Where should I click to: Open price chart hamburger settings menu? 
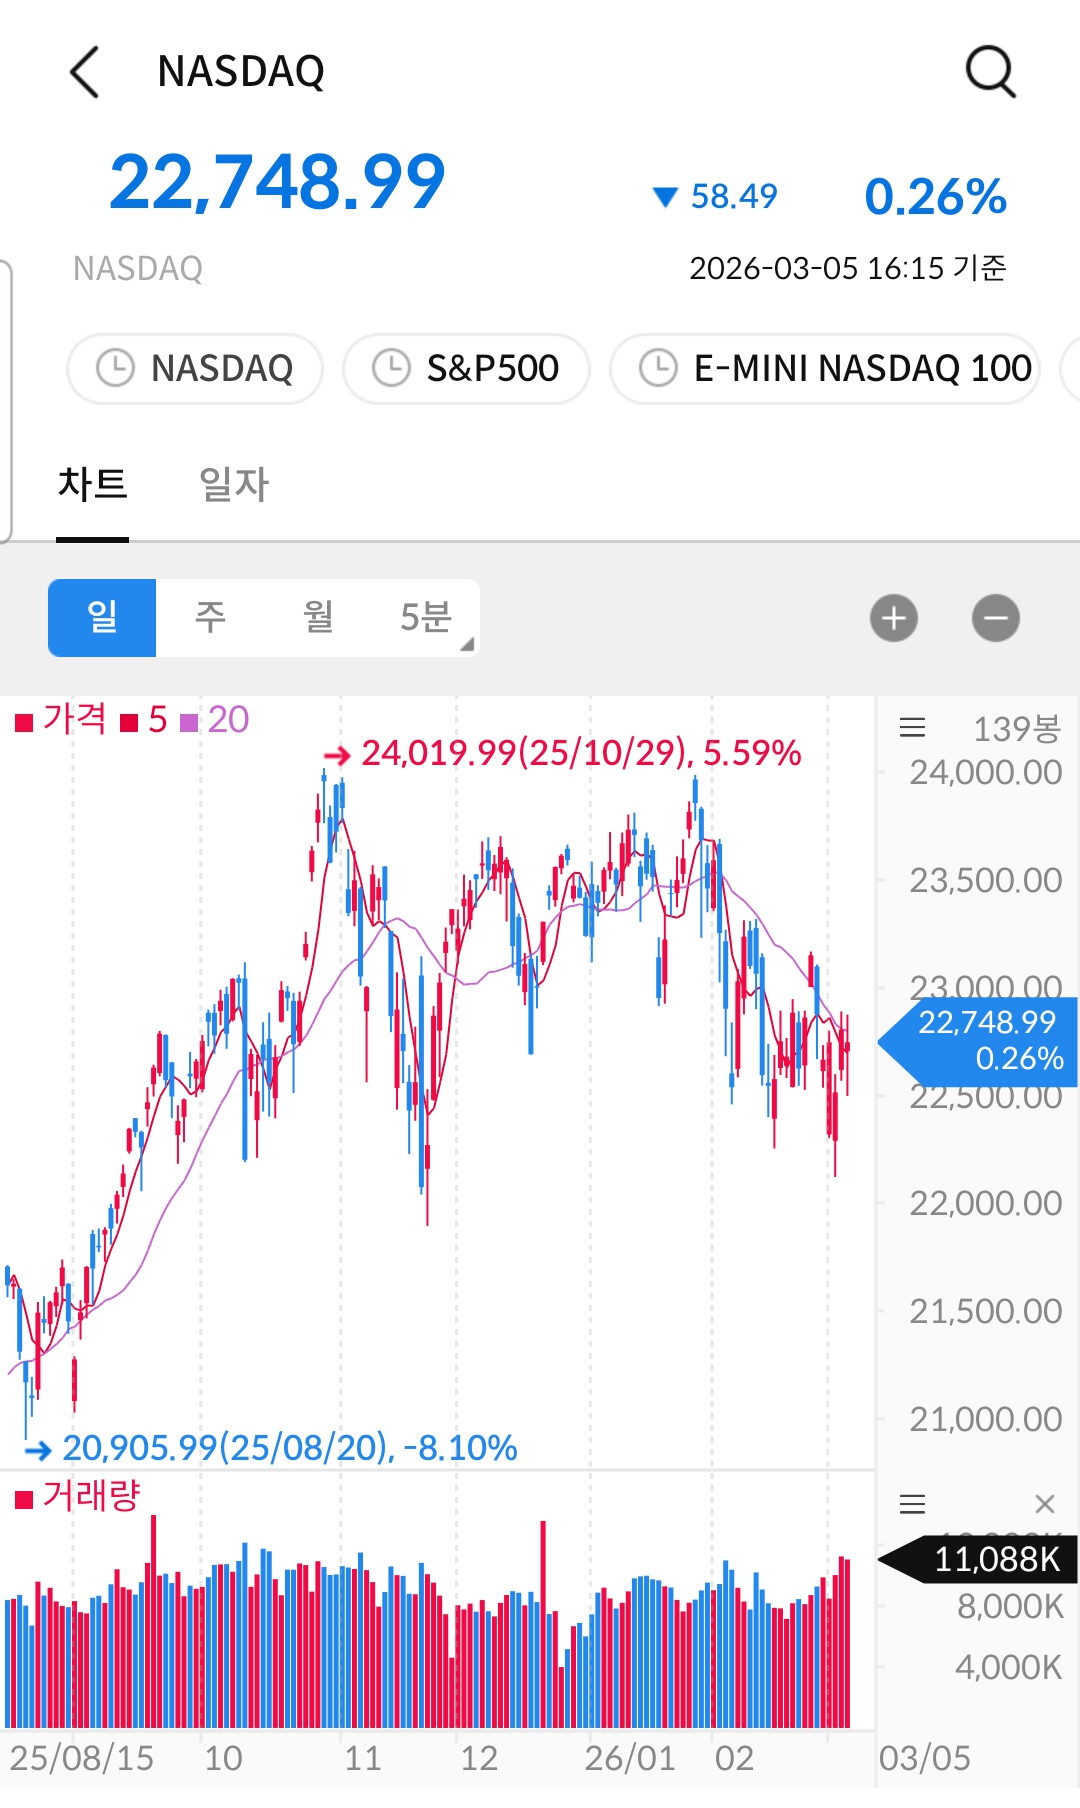coord(912,728)
